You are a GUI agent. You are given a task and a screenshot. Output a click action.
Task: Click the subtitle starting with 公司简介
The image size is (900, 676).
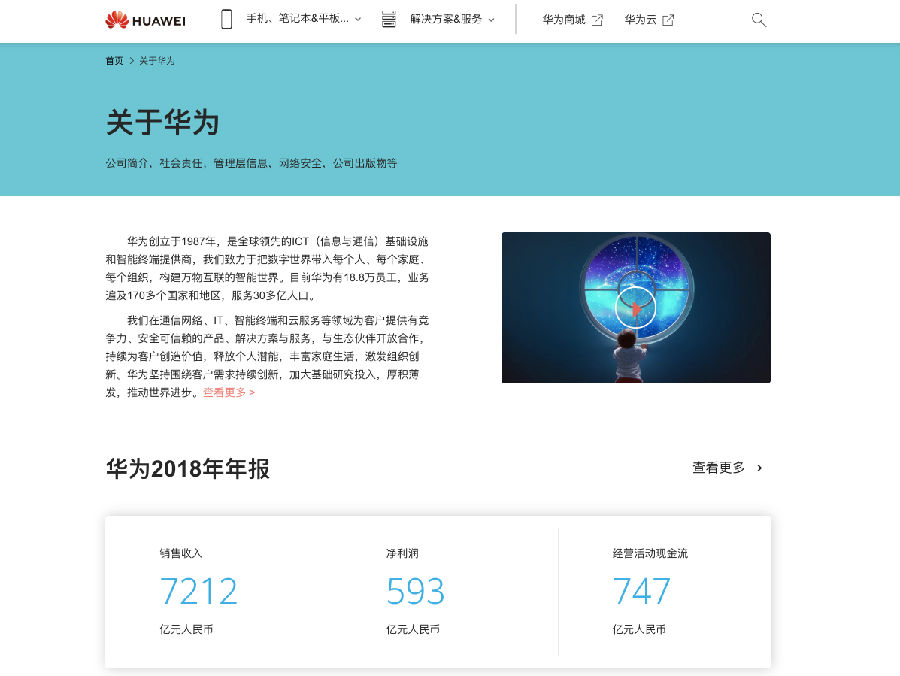click(251, 163)
